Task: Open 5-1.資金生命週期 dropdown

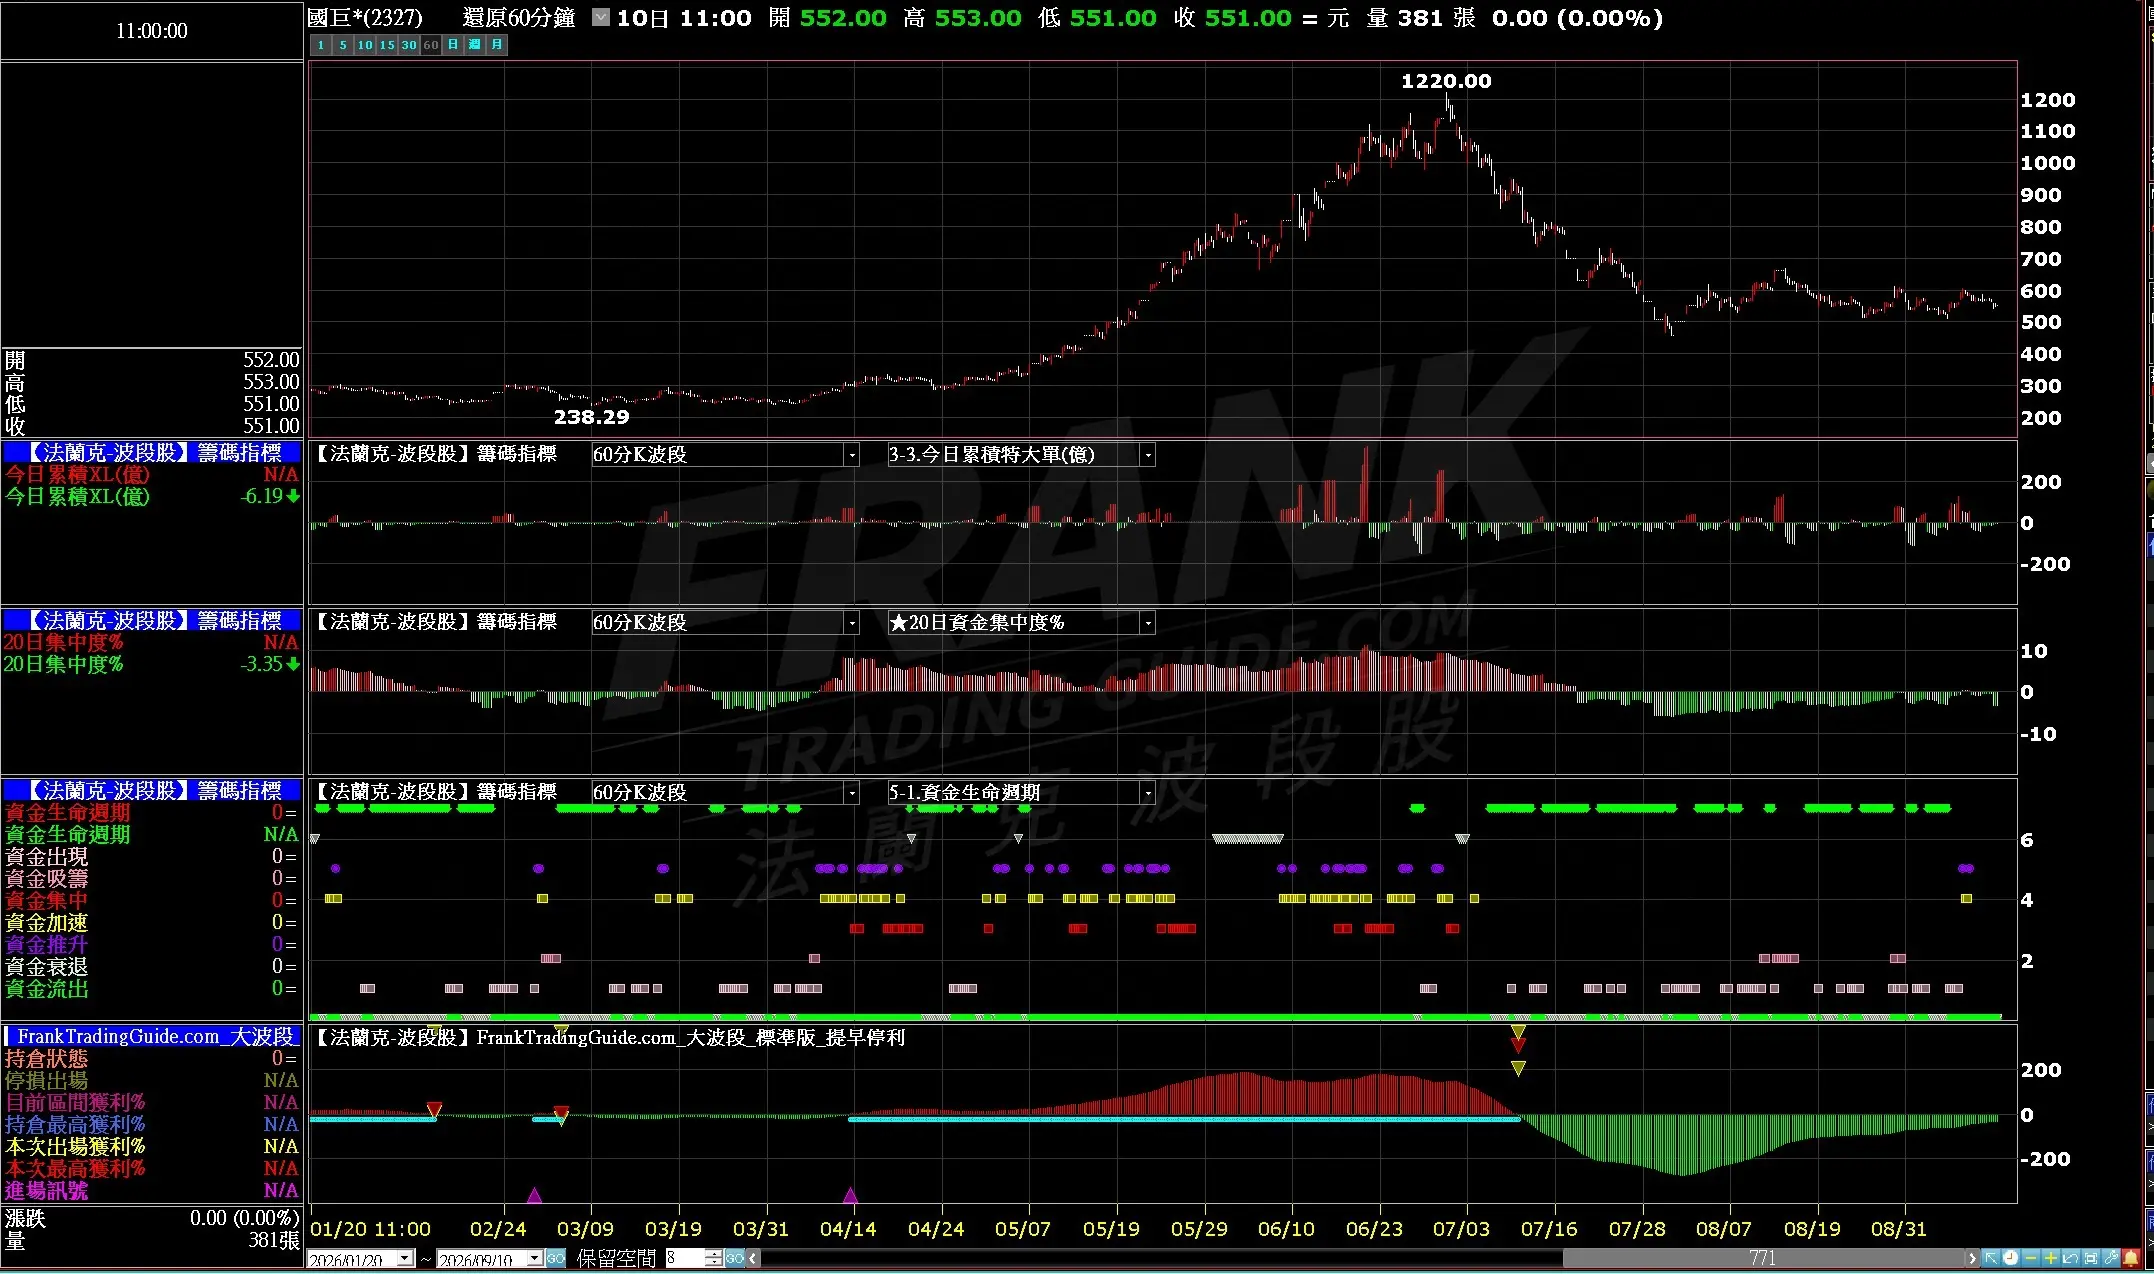Action: (1148, 793)
